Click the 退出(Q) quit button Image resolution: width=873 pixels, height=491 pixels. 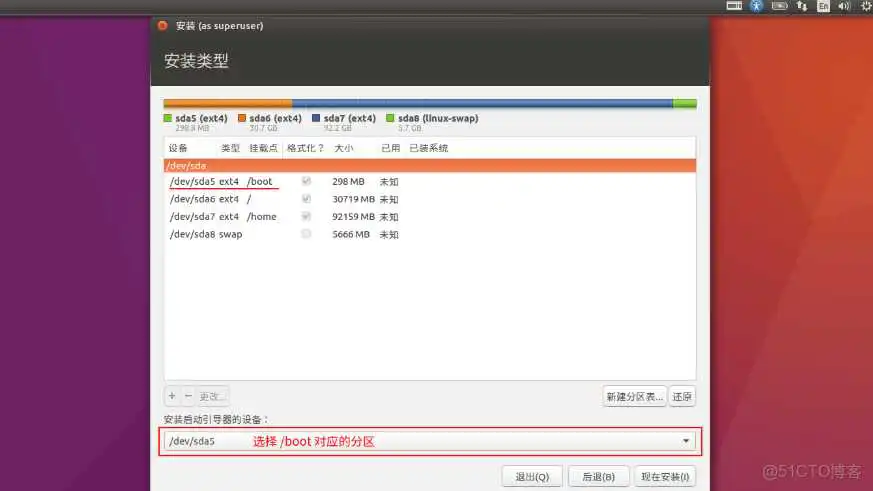532,477
